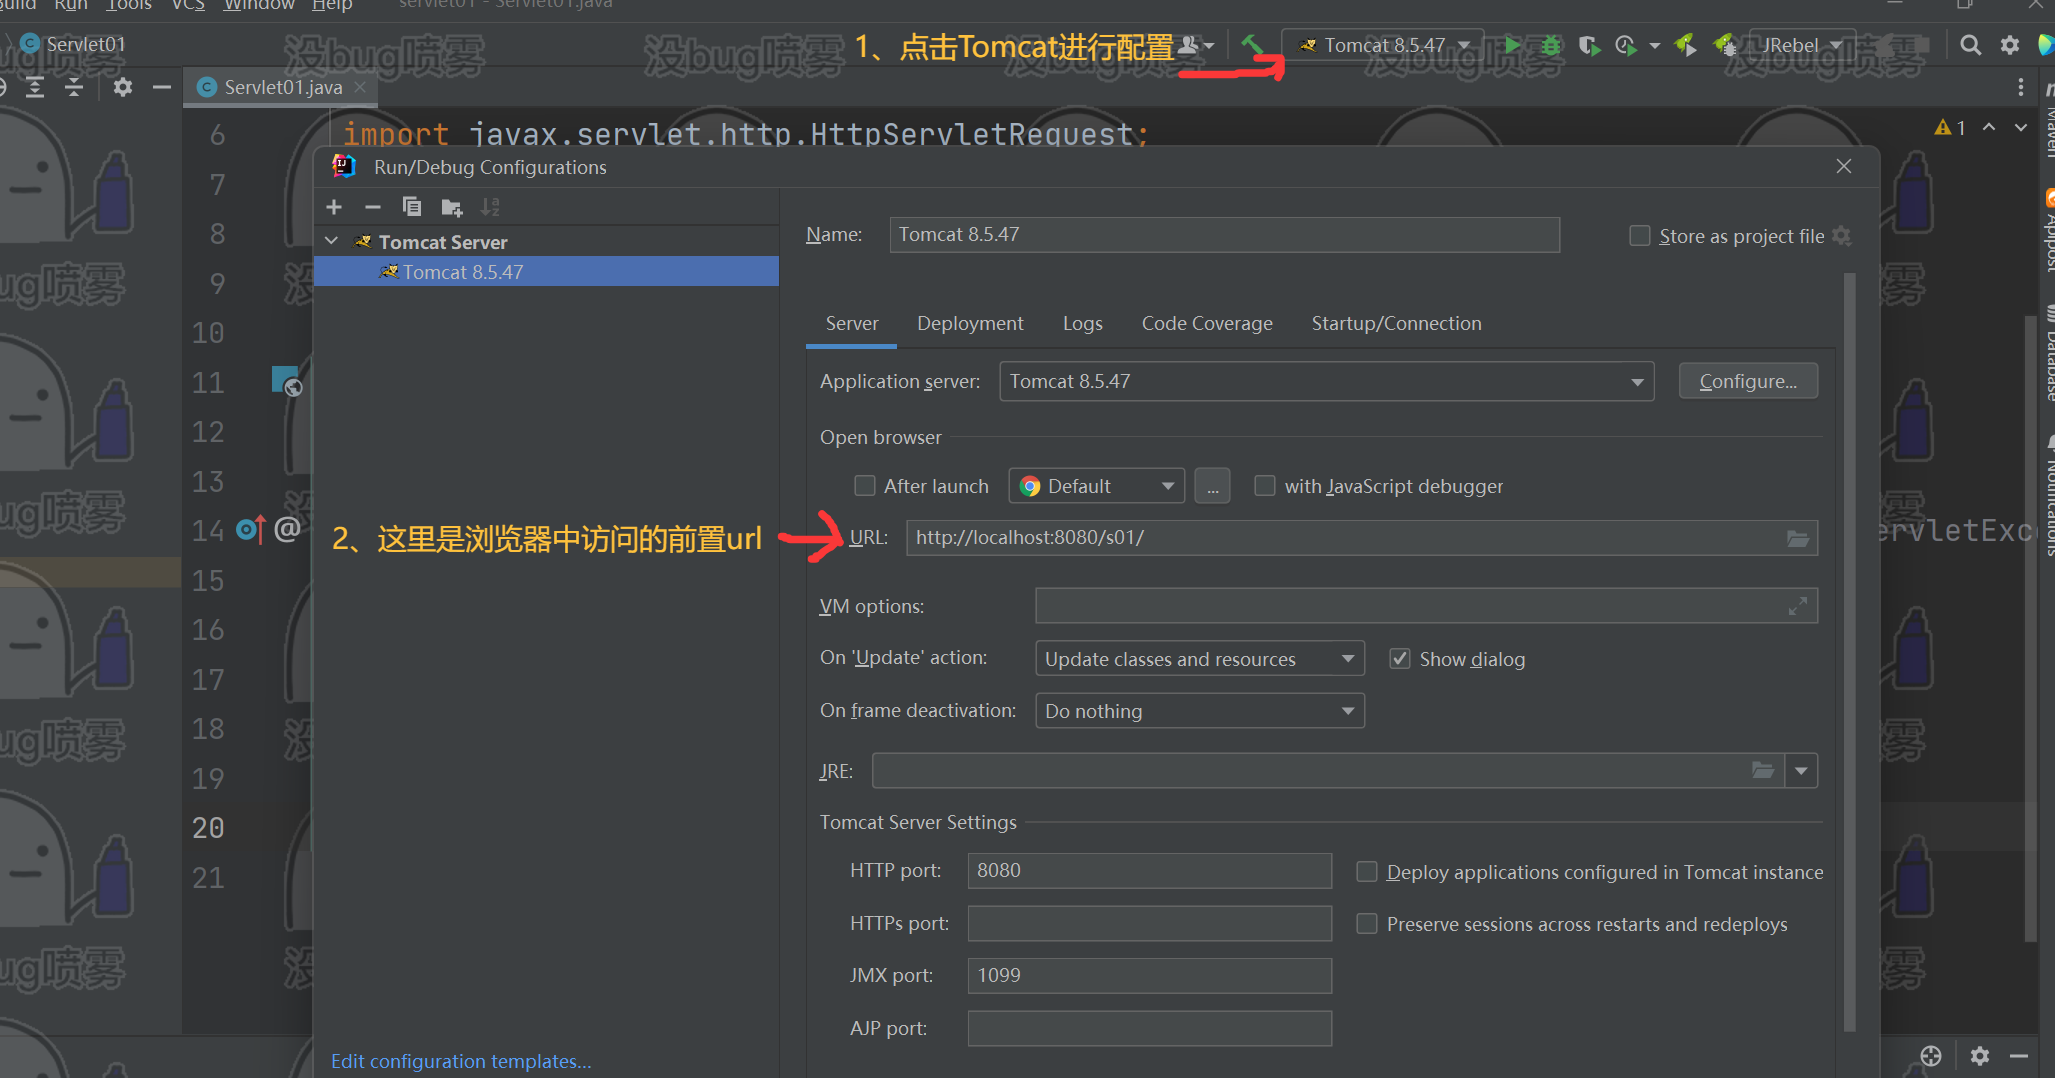The height and width of the screenshot is (1078, 2055).
Task: Uncheck the Show dialog checkbox
Action: click(x=1400, y=659)
